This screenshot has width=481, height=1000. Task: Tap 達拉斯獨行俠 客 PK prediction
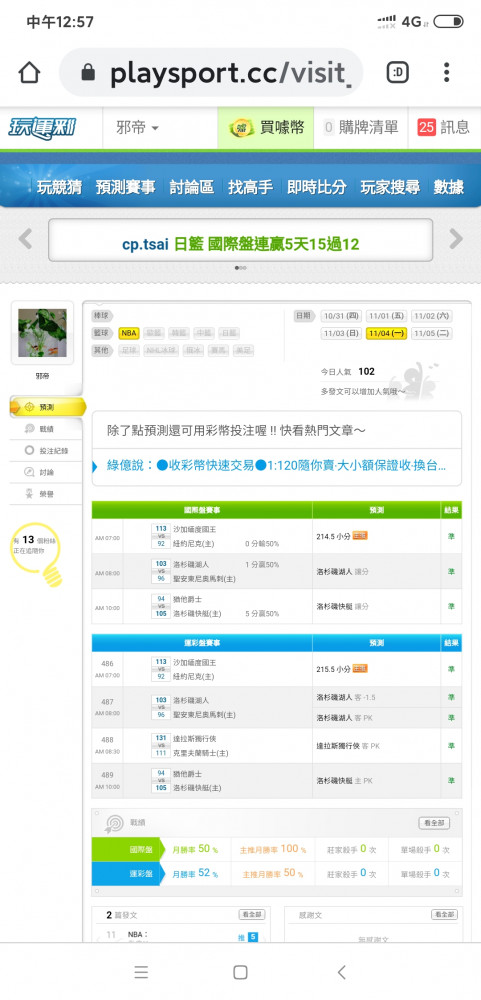pos(348,746)
